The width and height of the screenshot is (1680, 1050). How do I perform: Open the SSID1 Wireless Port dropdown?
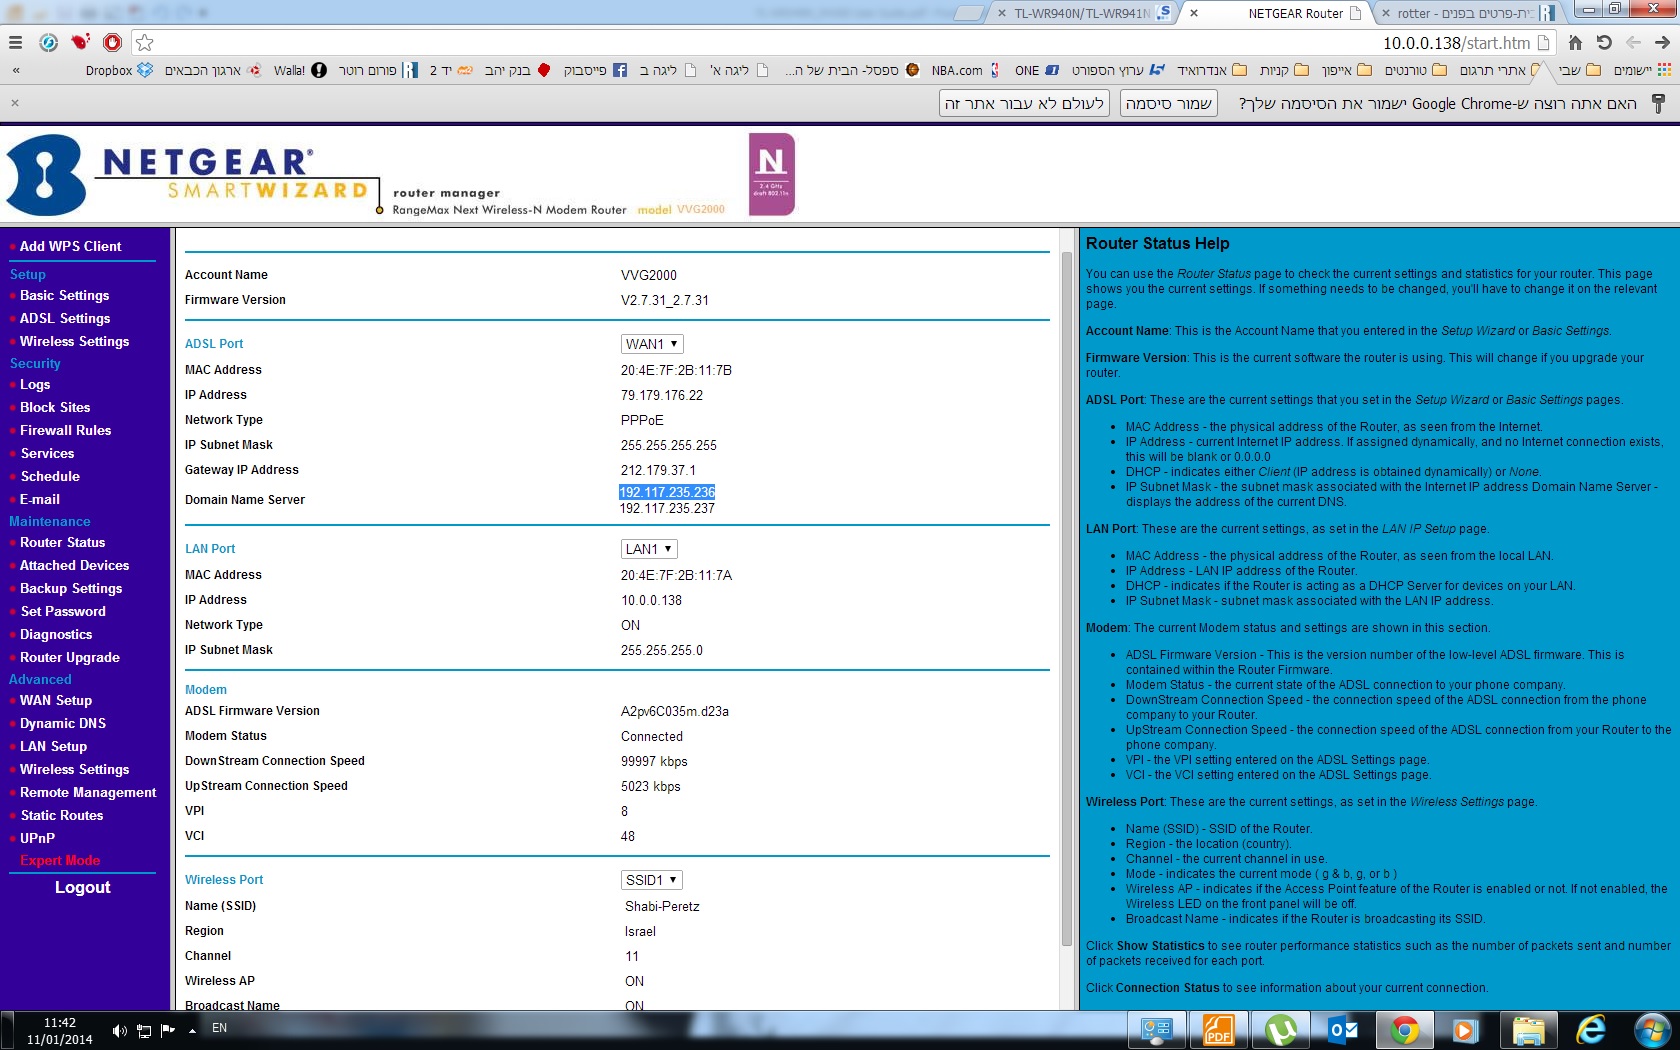tap(651, 880)
